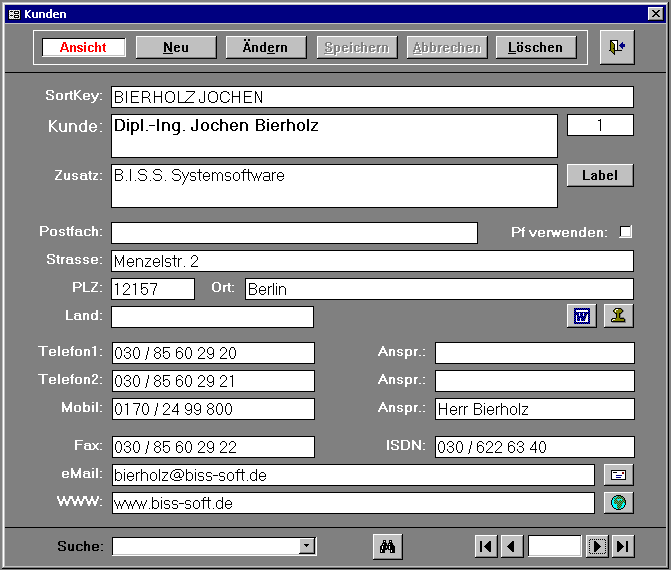Click the empty Postfach field
Image resolution: width=671 pixels, height=570 pixels.
tap(294, 233)
